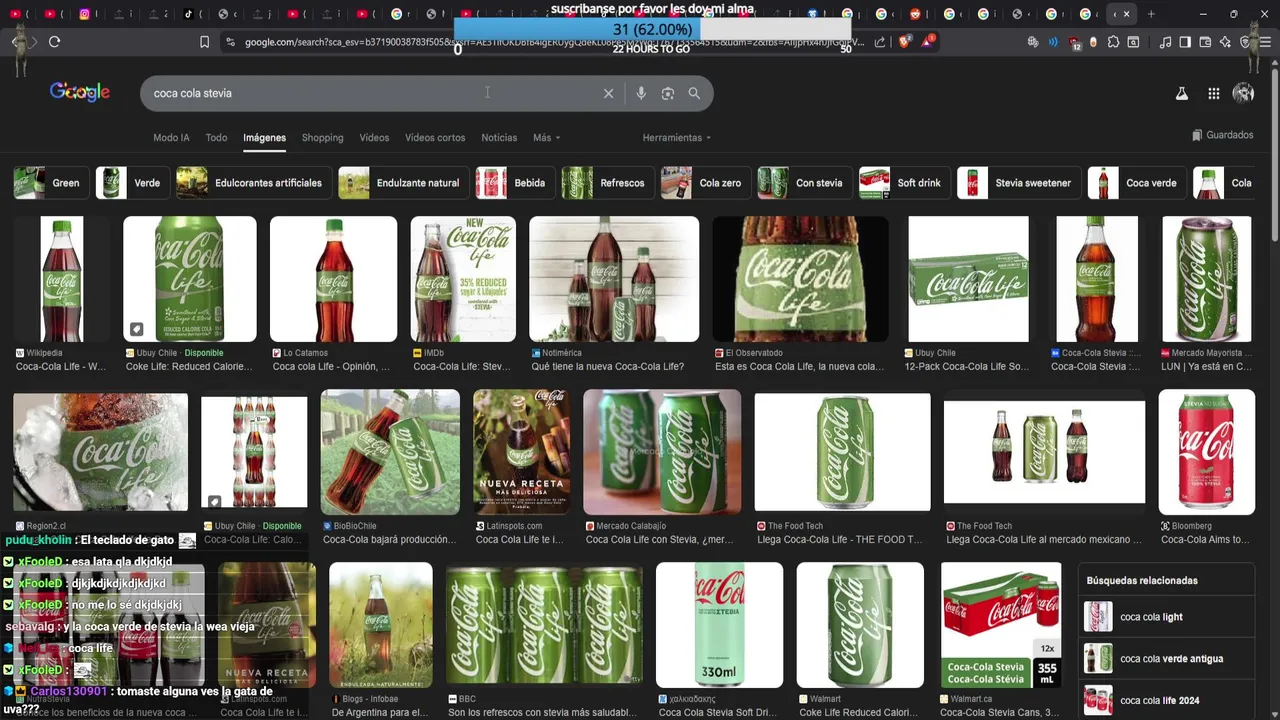Image resolution: width=1280 pixels, height=720 pixels.
Task: Apply the Coca verde filter chip
Action: [x=1135, y=183]
